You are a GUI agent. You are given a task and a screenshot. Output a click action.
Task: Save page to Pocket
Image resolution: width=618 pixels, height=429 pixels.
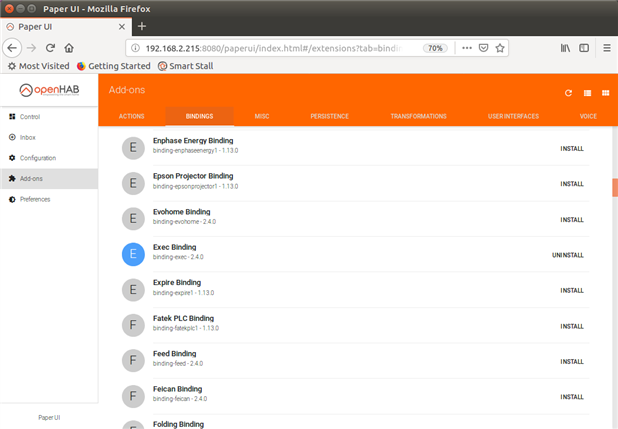click(x=483, y=47)
